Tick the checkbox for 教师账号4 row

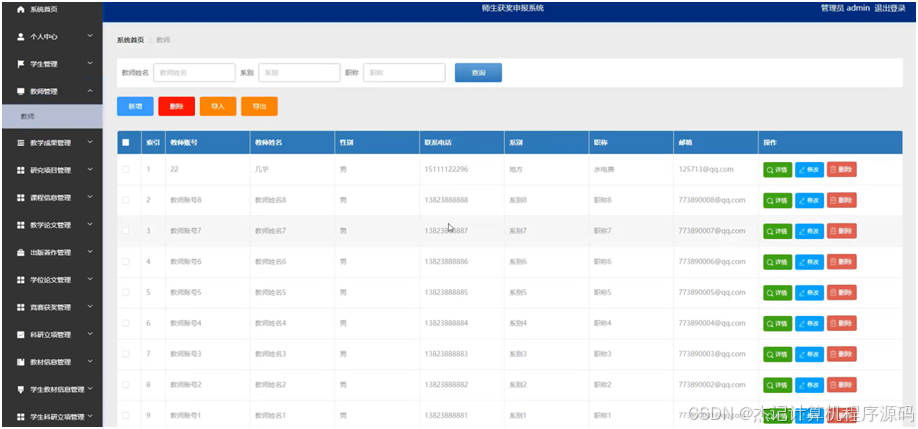click(126, 323)
